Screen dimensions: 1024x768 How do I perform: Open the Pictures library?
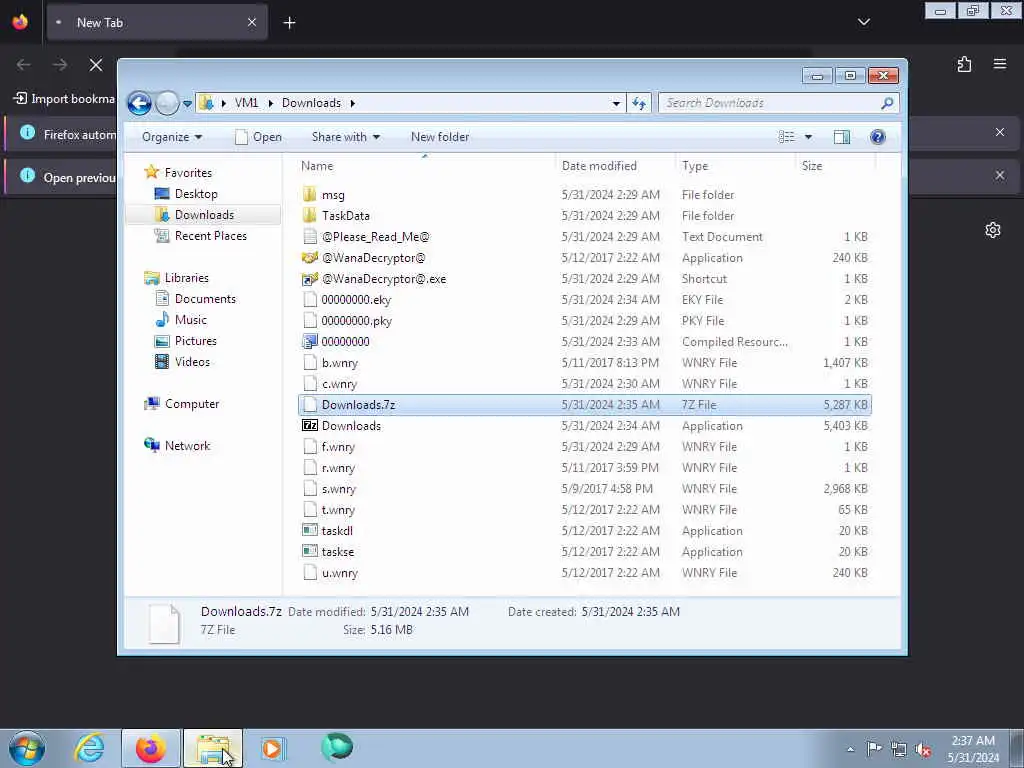point(185,341)
